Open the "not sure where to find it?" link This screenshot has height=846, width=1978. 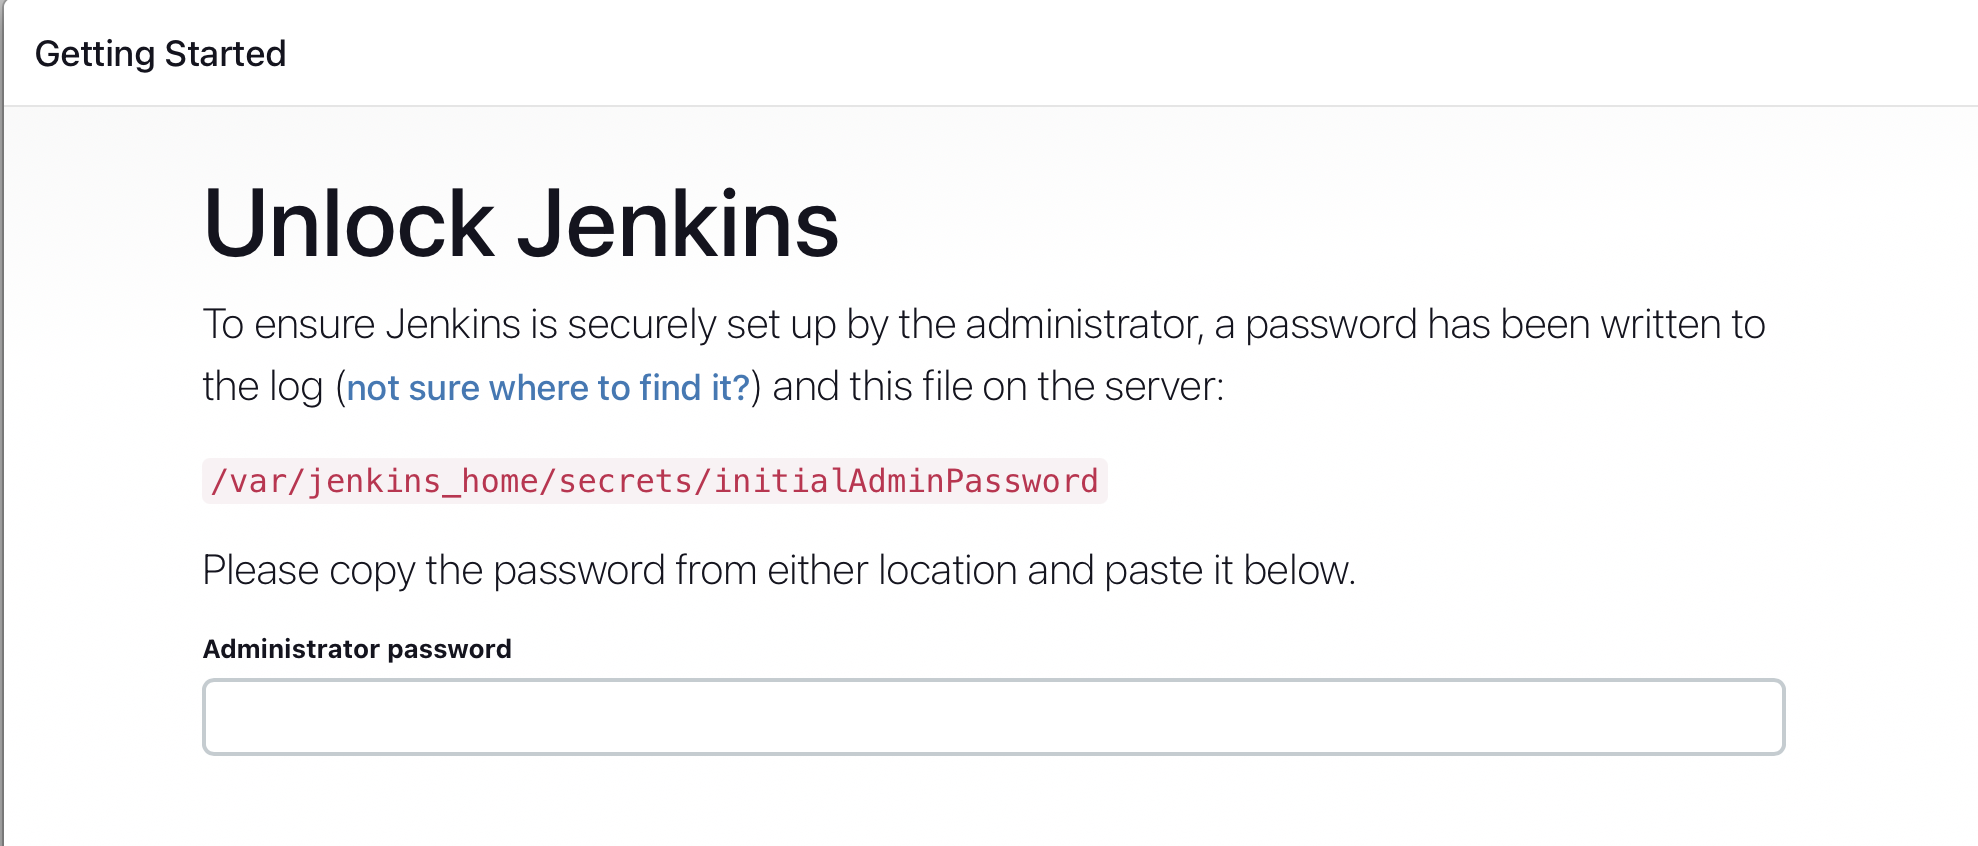click(548, 387)
